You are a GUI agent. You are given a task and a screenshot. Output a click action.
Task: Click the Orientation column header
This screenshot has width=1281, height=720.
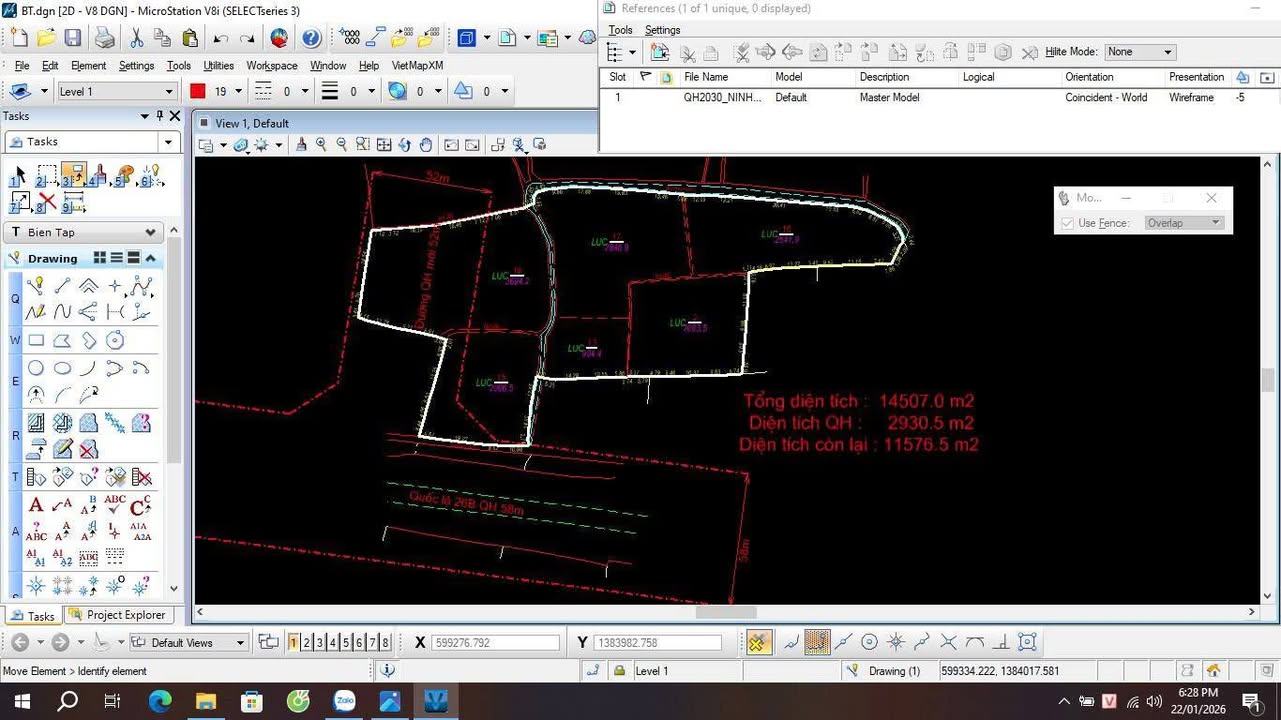[x=1089, y=77]
